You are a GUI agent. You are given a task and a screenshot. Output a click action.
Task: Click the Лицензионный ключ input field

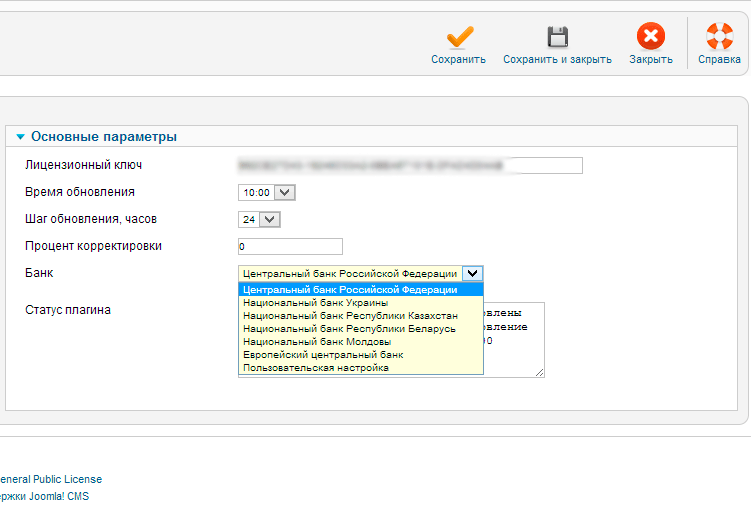[x=410, y=165]
